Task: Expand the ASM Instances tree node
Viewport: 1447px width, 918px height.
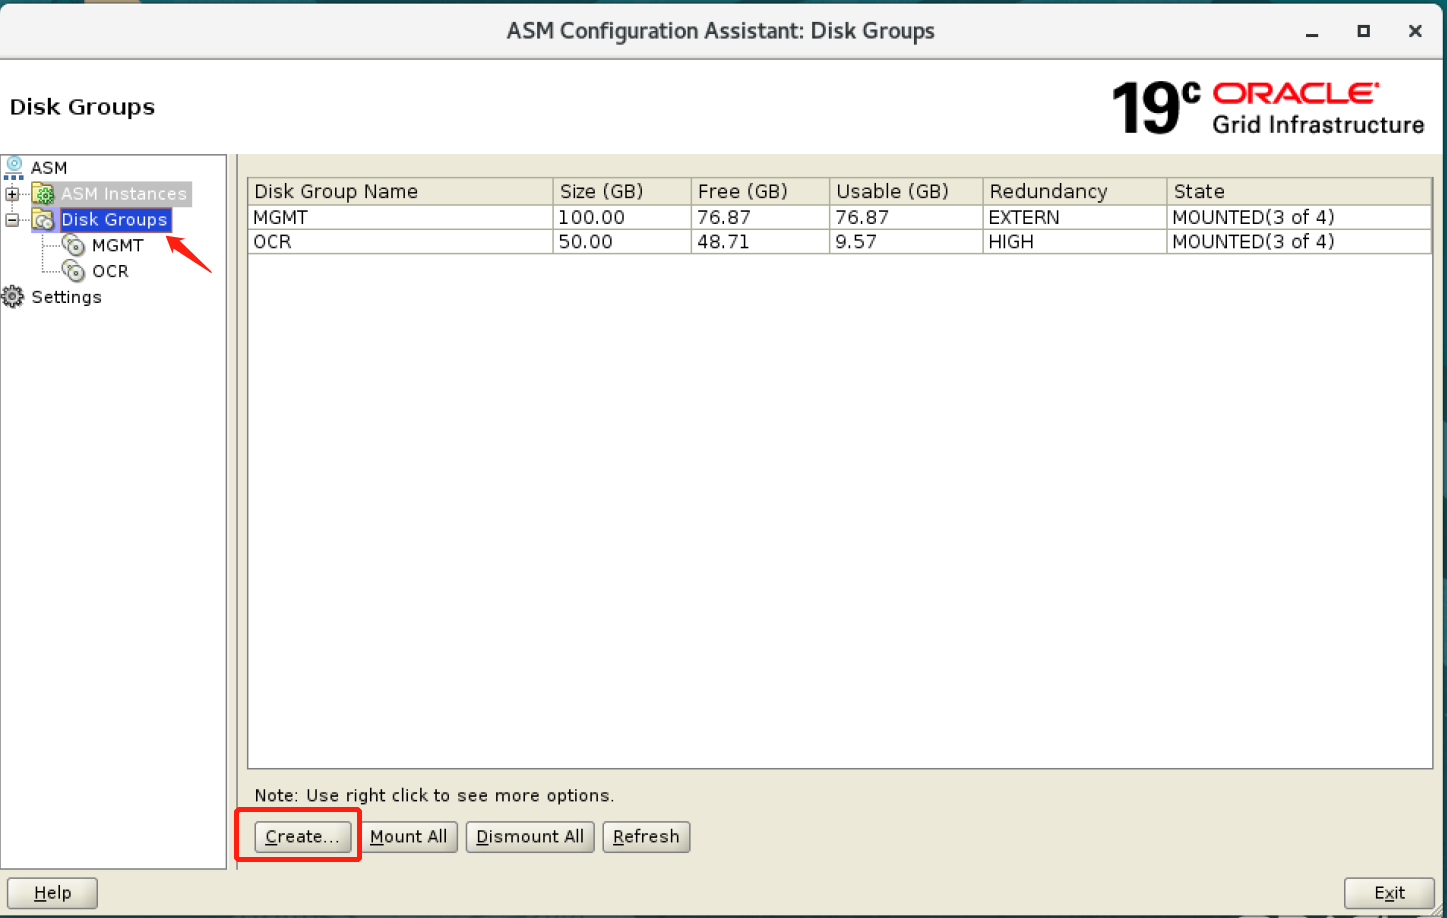Action: [x=12, y=194]
